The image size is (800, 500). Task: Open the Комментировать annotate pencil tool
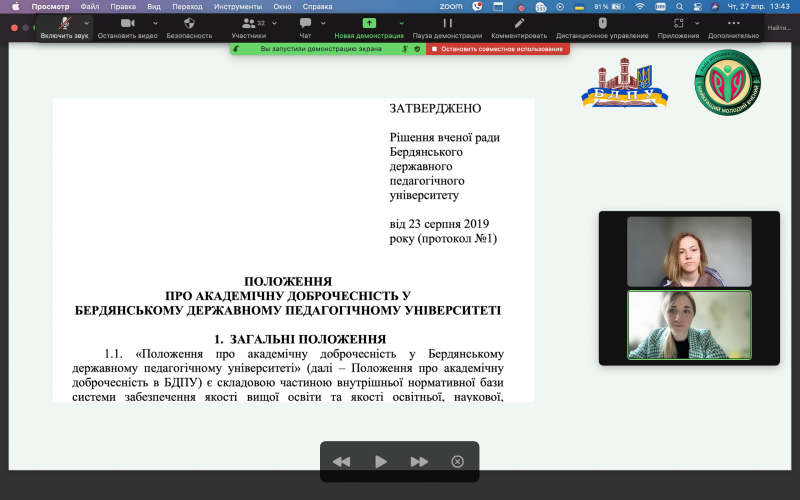519,23
